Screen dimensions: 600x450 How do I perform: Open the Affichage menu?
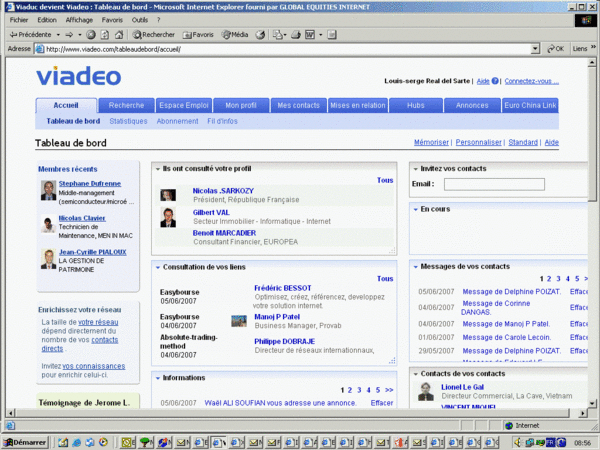pyautogui.click(x=79, y=20)
